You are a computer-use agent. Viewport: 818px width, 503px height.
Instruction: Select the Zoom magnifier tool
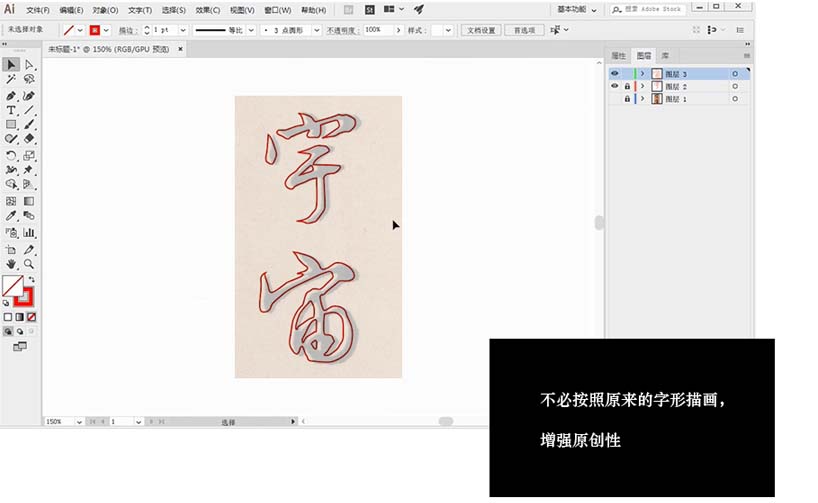29,264
